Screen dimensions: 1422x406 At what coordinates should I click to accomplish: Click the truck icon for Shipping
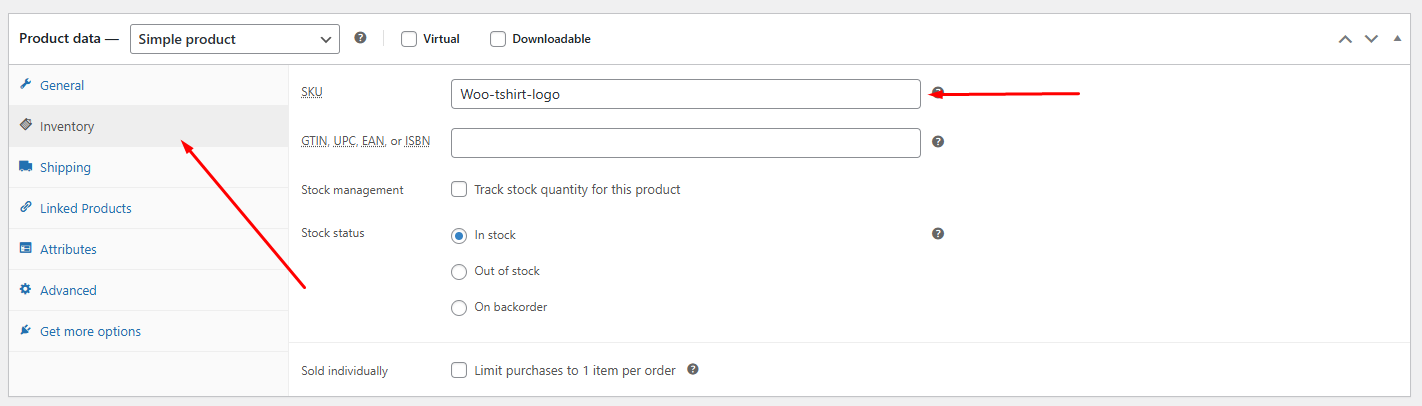click(26, 167)
